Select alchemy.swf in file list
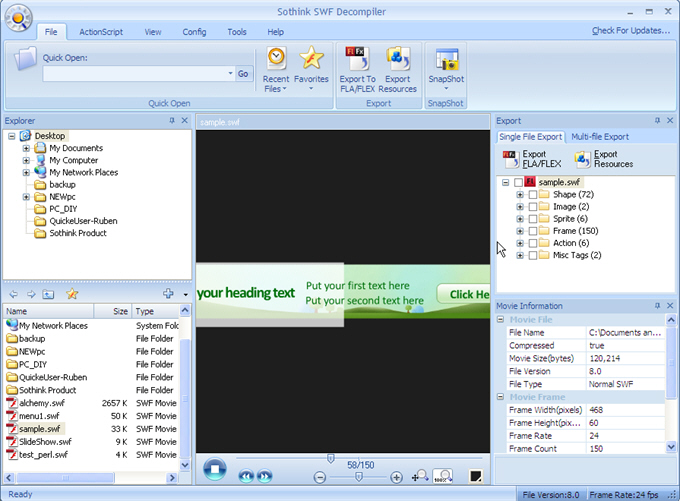 [42, 403]
